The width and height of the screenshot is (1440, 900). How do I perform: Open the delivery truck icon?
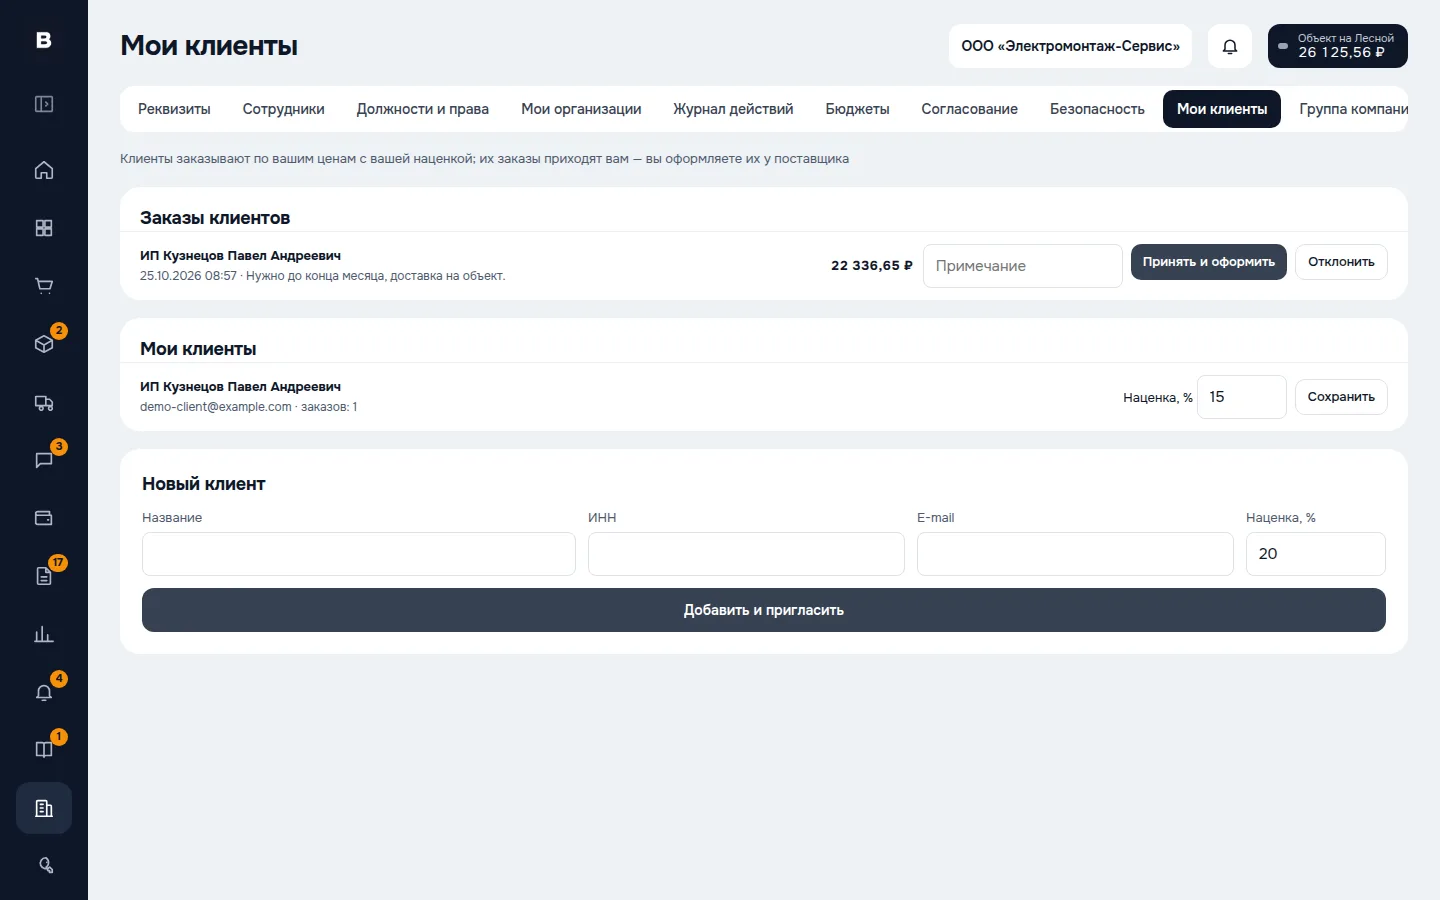point(44,402)
